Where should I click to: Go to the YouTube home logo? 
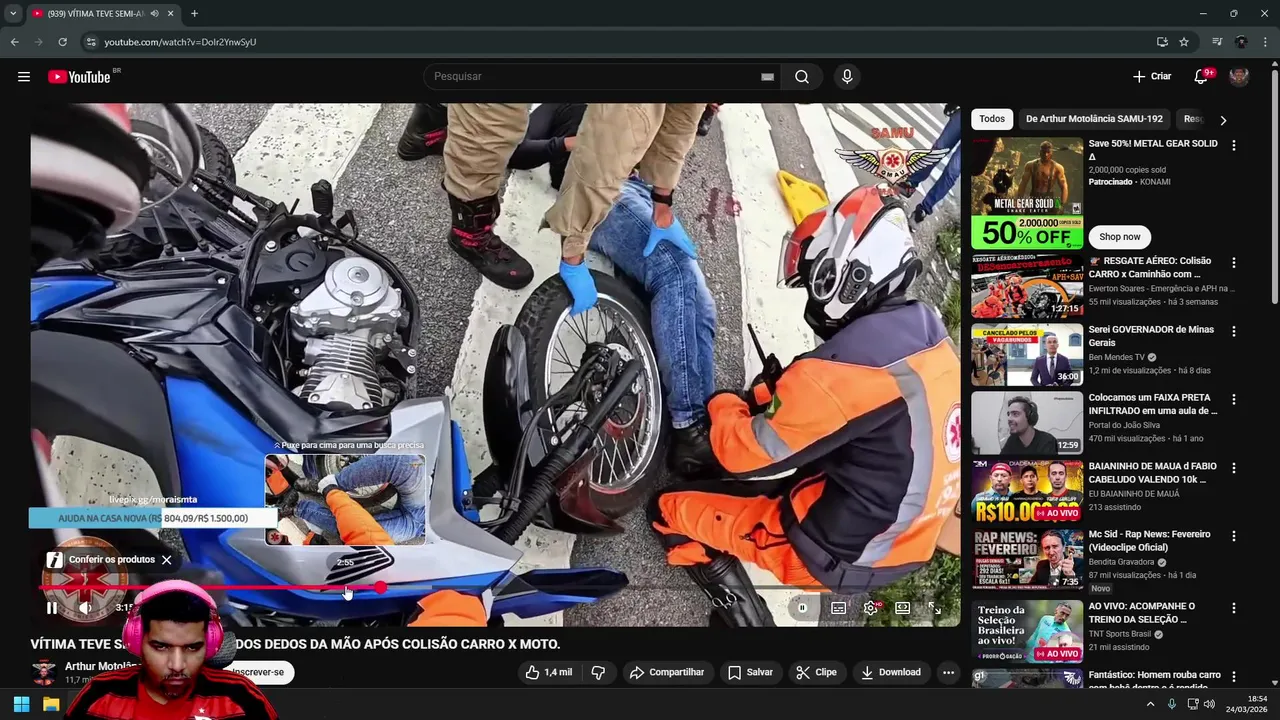tap(80, 77)
